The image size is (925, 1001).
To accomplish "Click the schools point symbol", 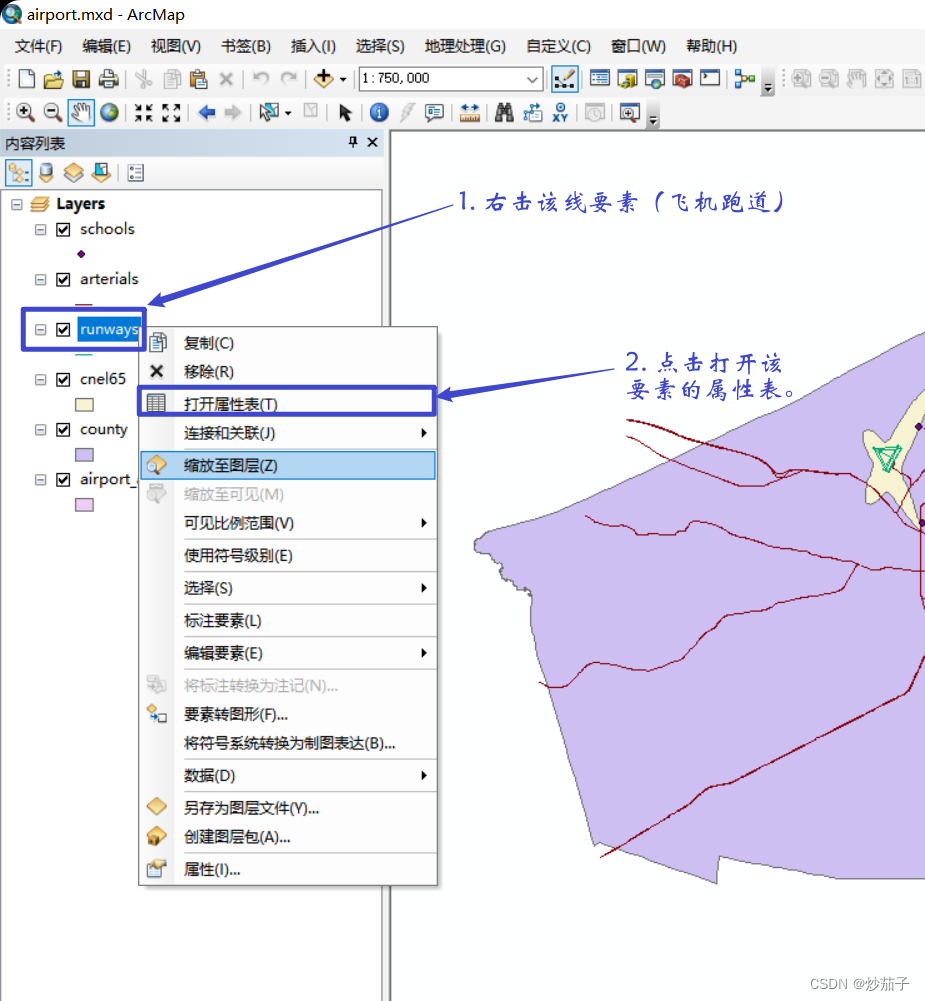I will [81, 254].
